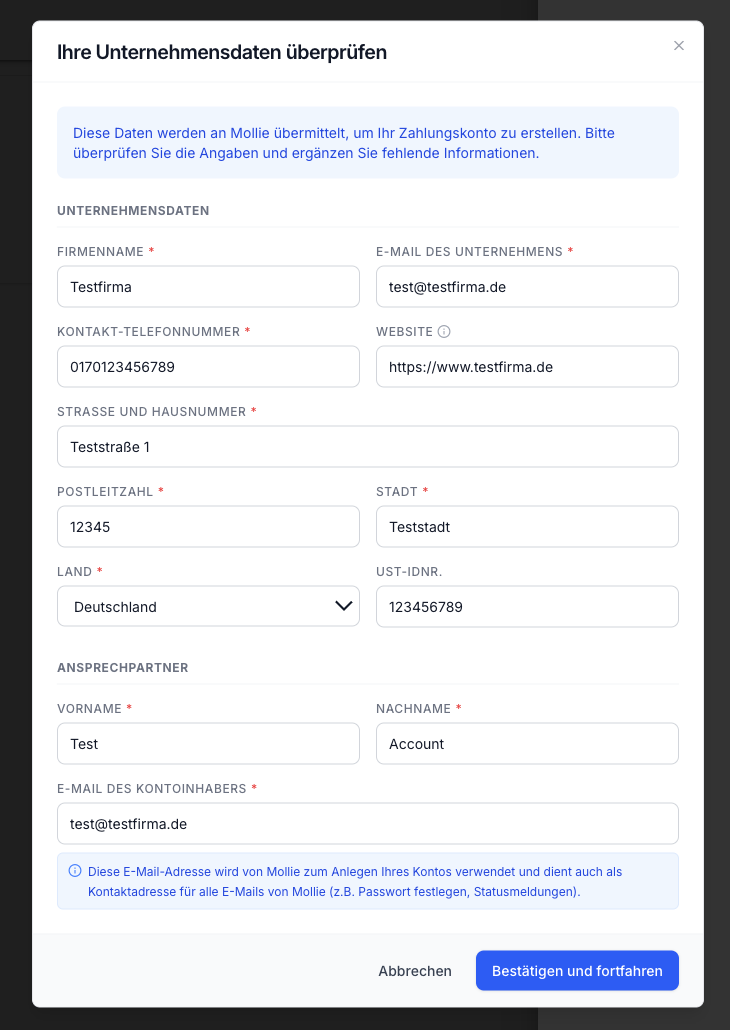Expand the Land dropdown arrow

(x=344, y=606)
